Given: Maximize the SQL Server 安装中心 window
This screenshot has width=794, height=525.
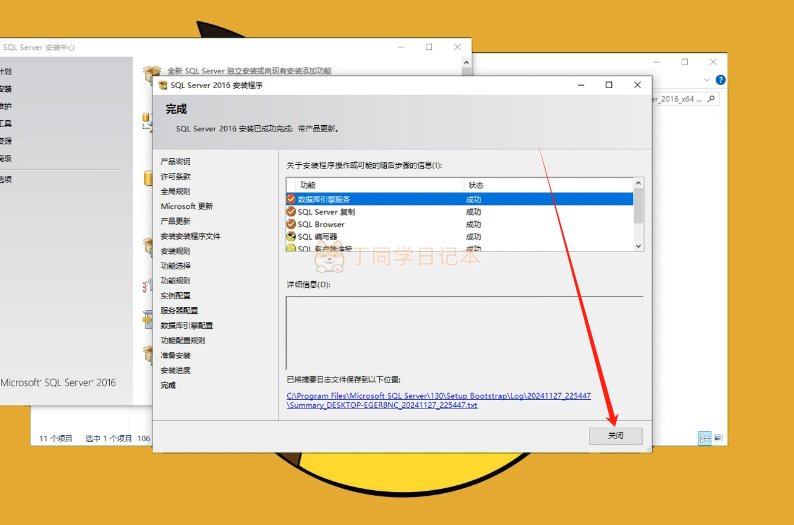Looking at the screenshot, I should point(429,47).
